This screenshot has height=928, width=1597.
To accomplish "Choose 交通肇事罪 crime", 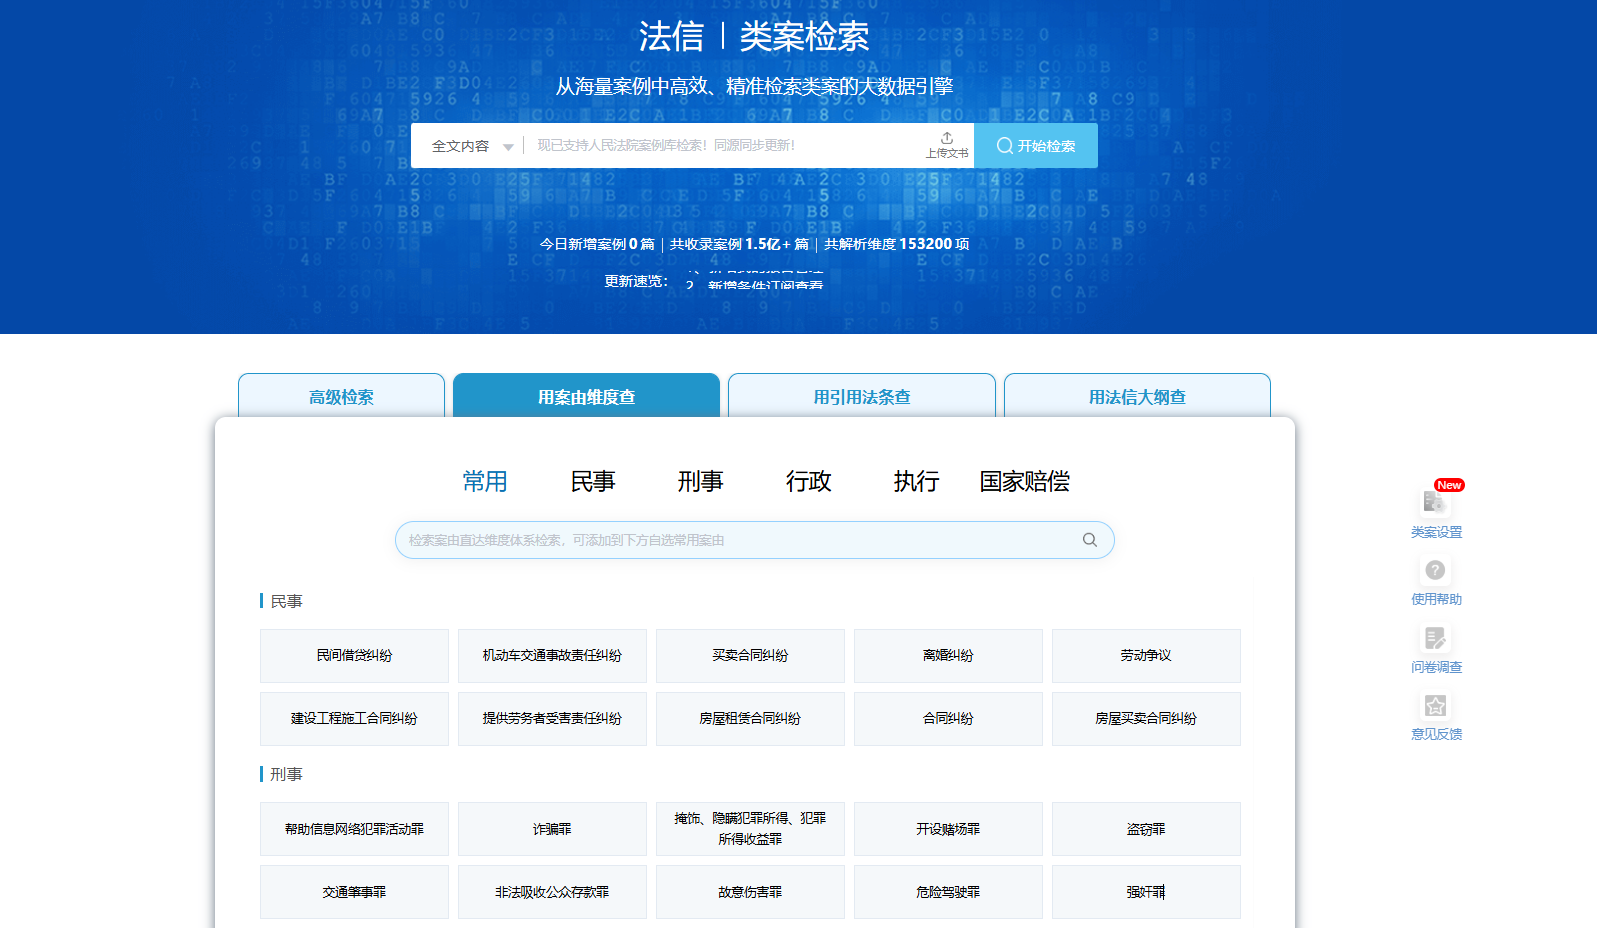I will [x=354, y=892].
